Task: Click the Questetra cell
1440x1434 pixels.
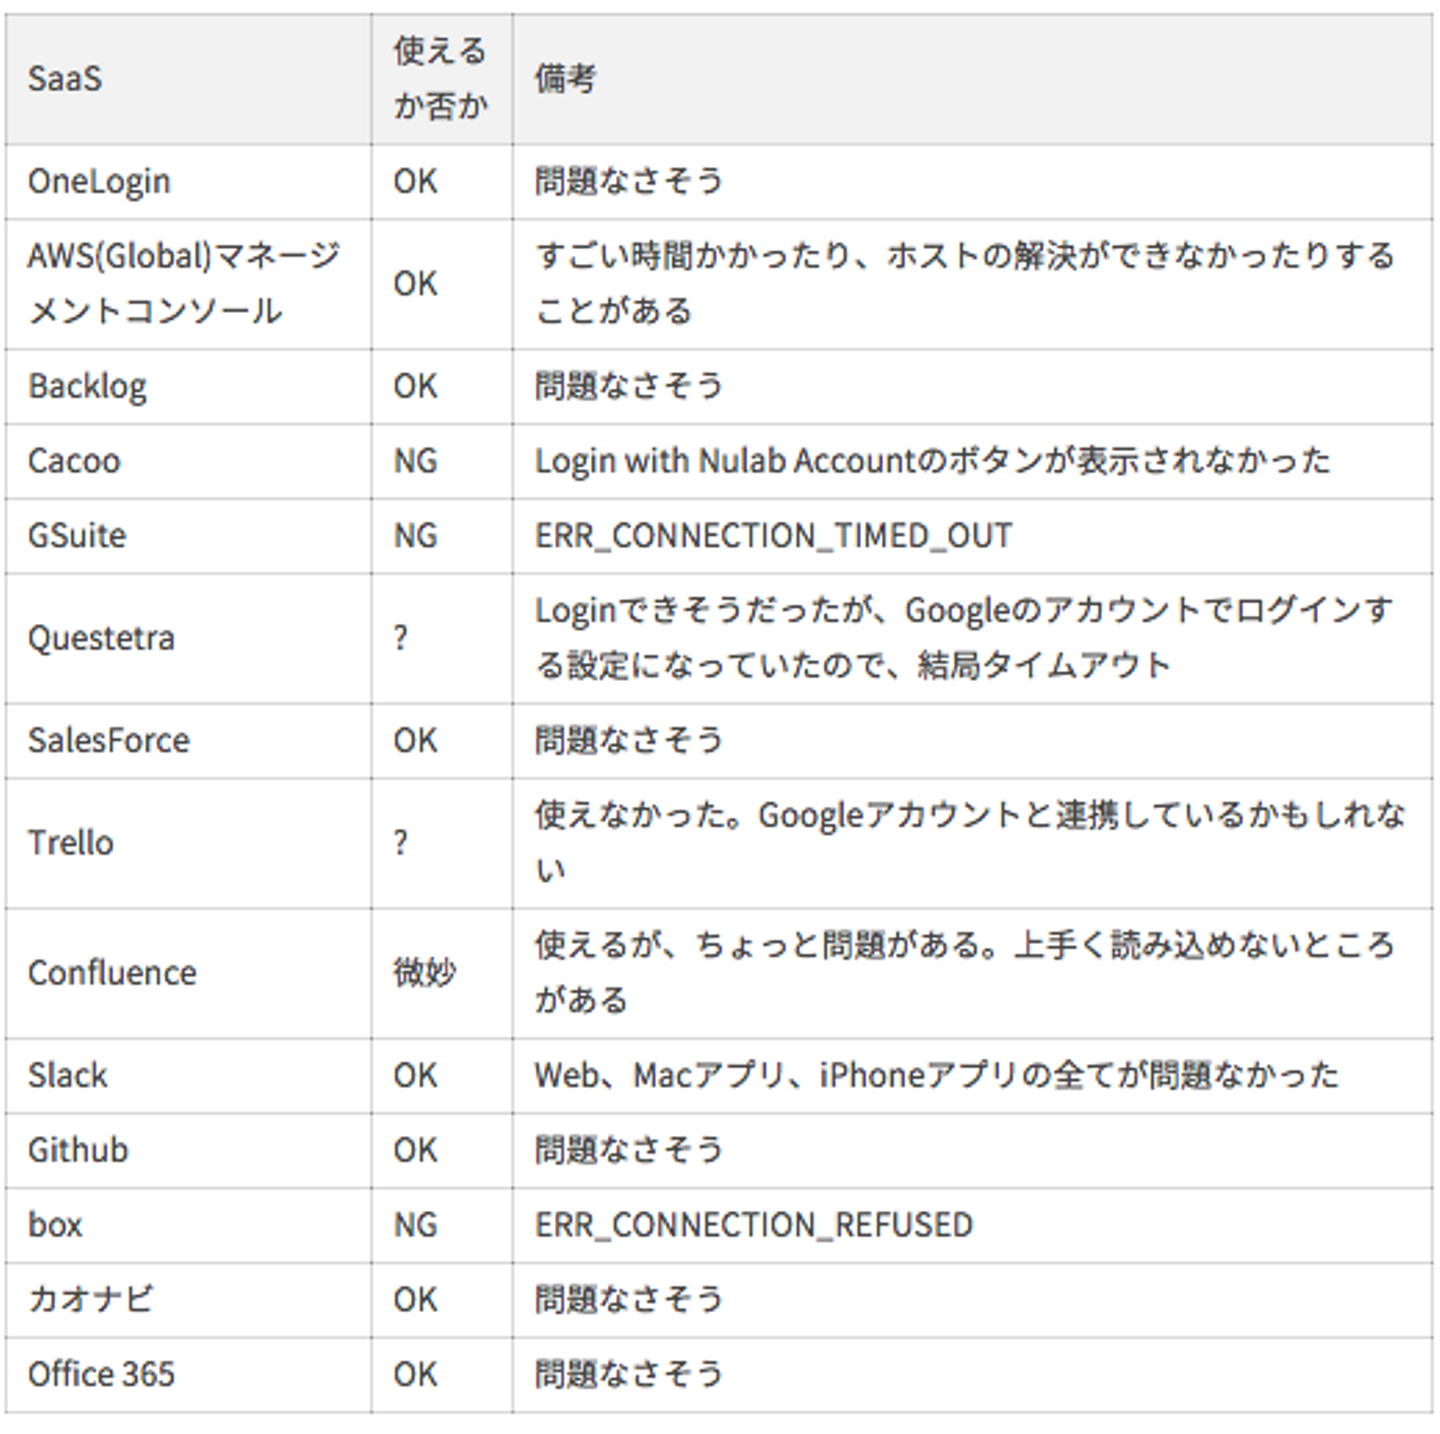Action: (101, 638)
